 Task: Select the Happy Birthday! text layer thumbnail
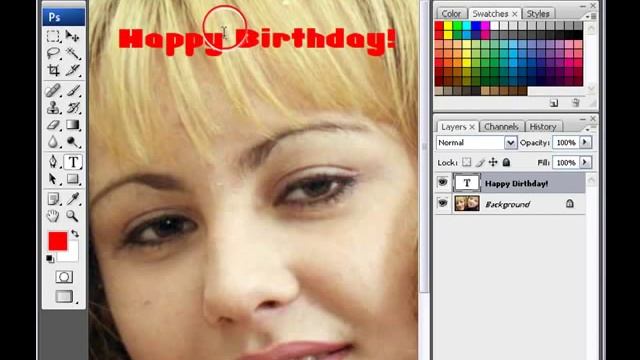coord(467,183)
